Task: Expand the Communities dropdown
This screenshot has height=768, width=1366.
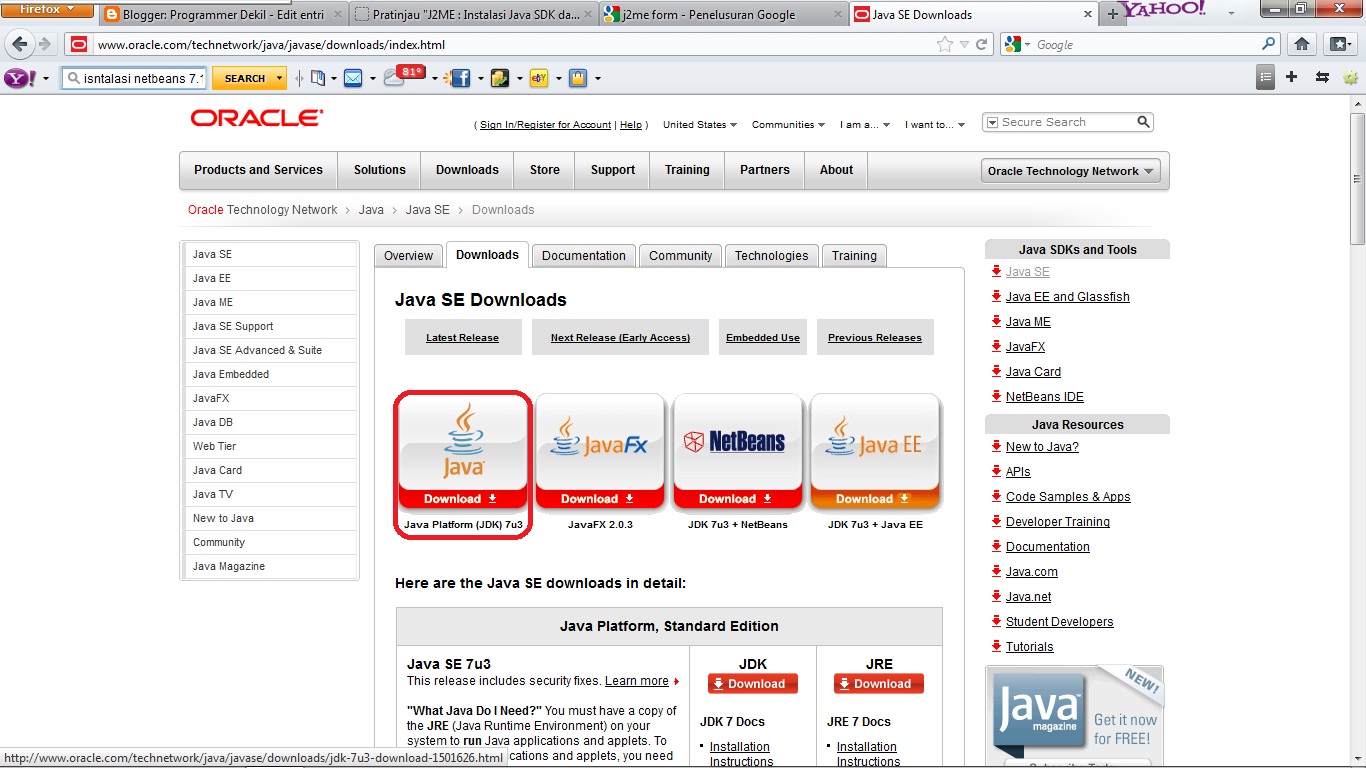Action: (x=788, y=125)
